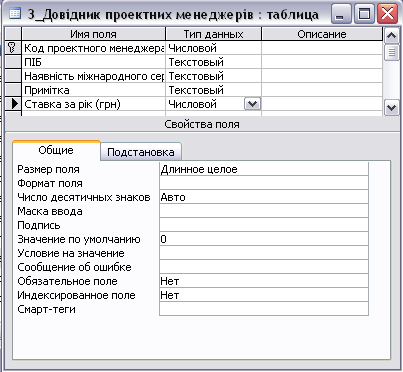
Task: Click the Текстовый type of ПІБ row
Action: click(x=213, y=62)
